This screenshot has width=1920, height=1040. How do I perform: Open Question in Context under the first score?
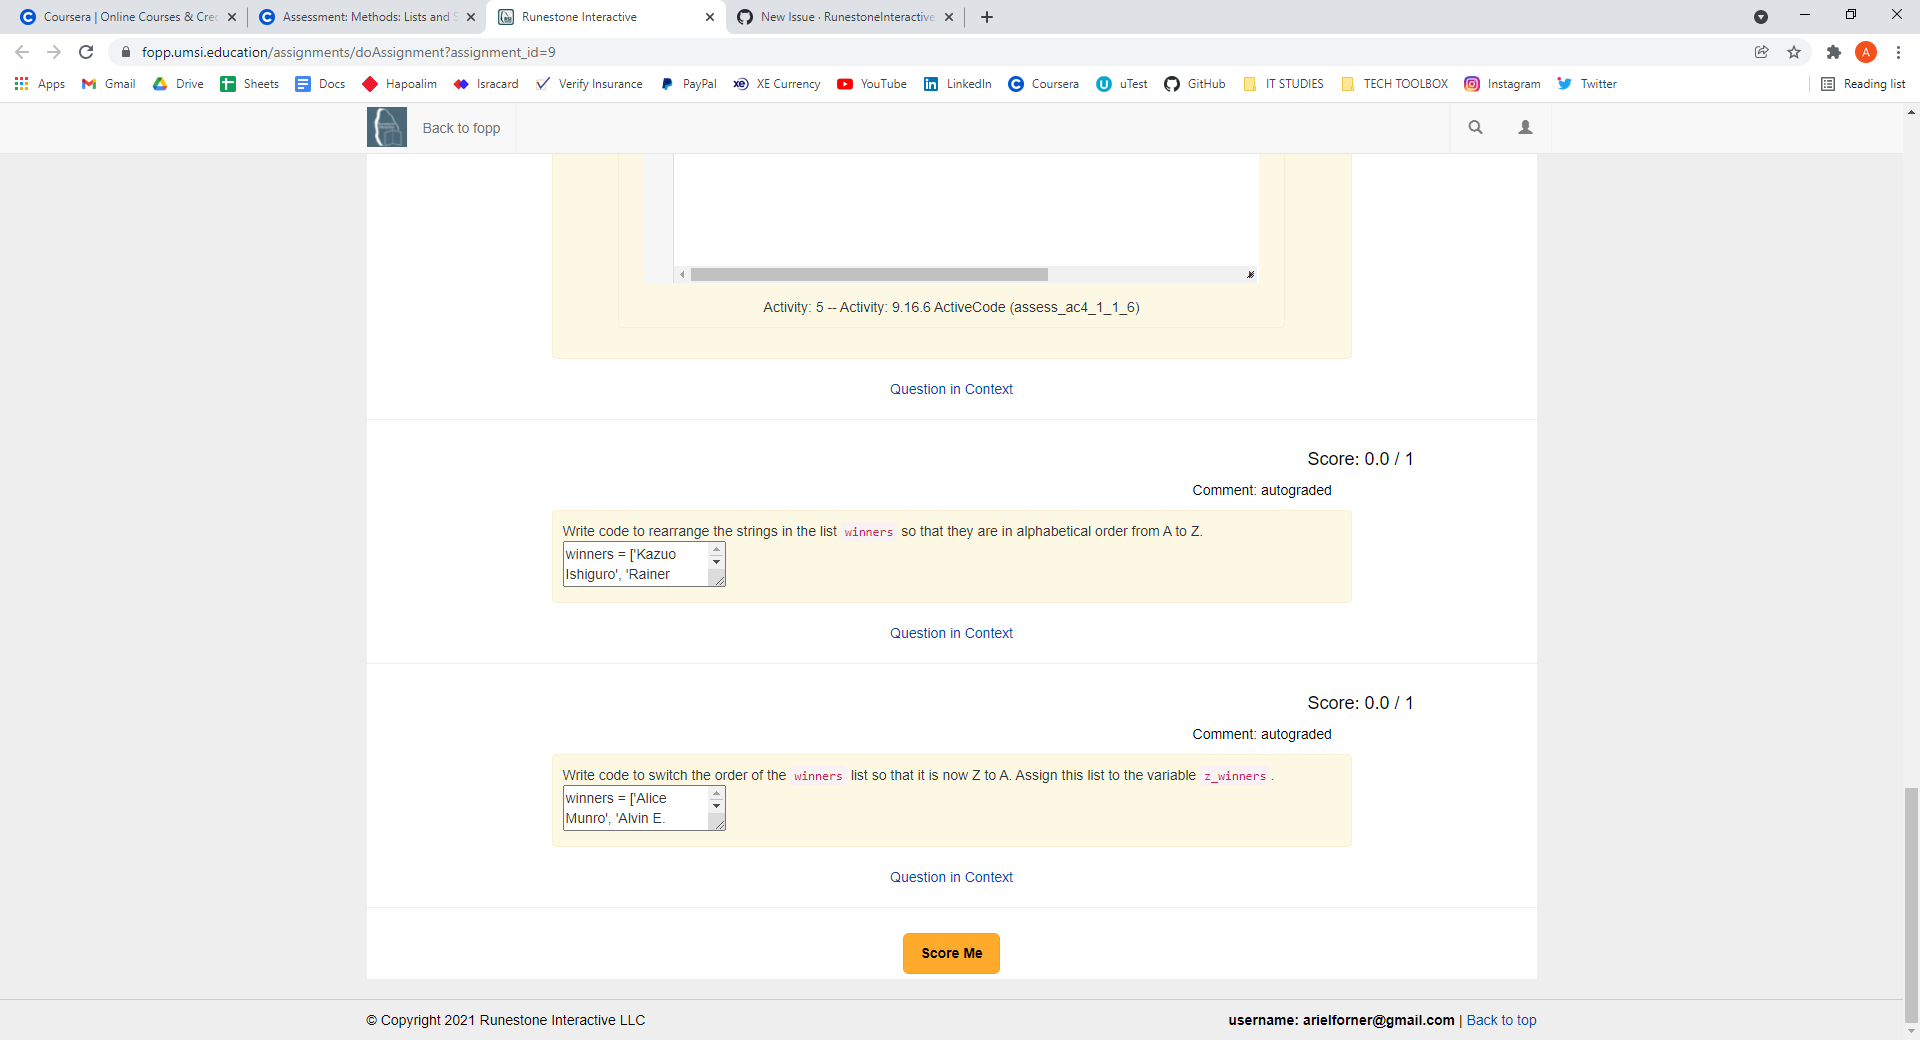pyautogui.click(x=951, y=633)
